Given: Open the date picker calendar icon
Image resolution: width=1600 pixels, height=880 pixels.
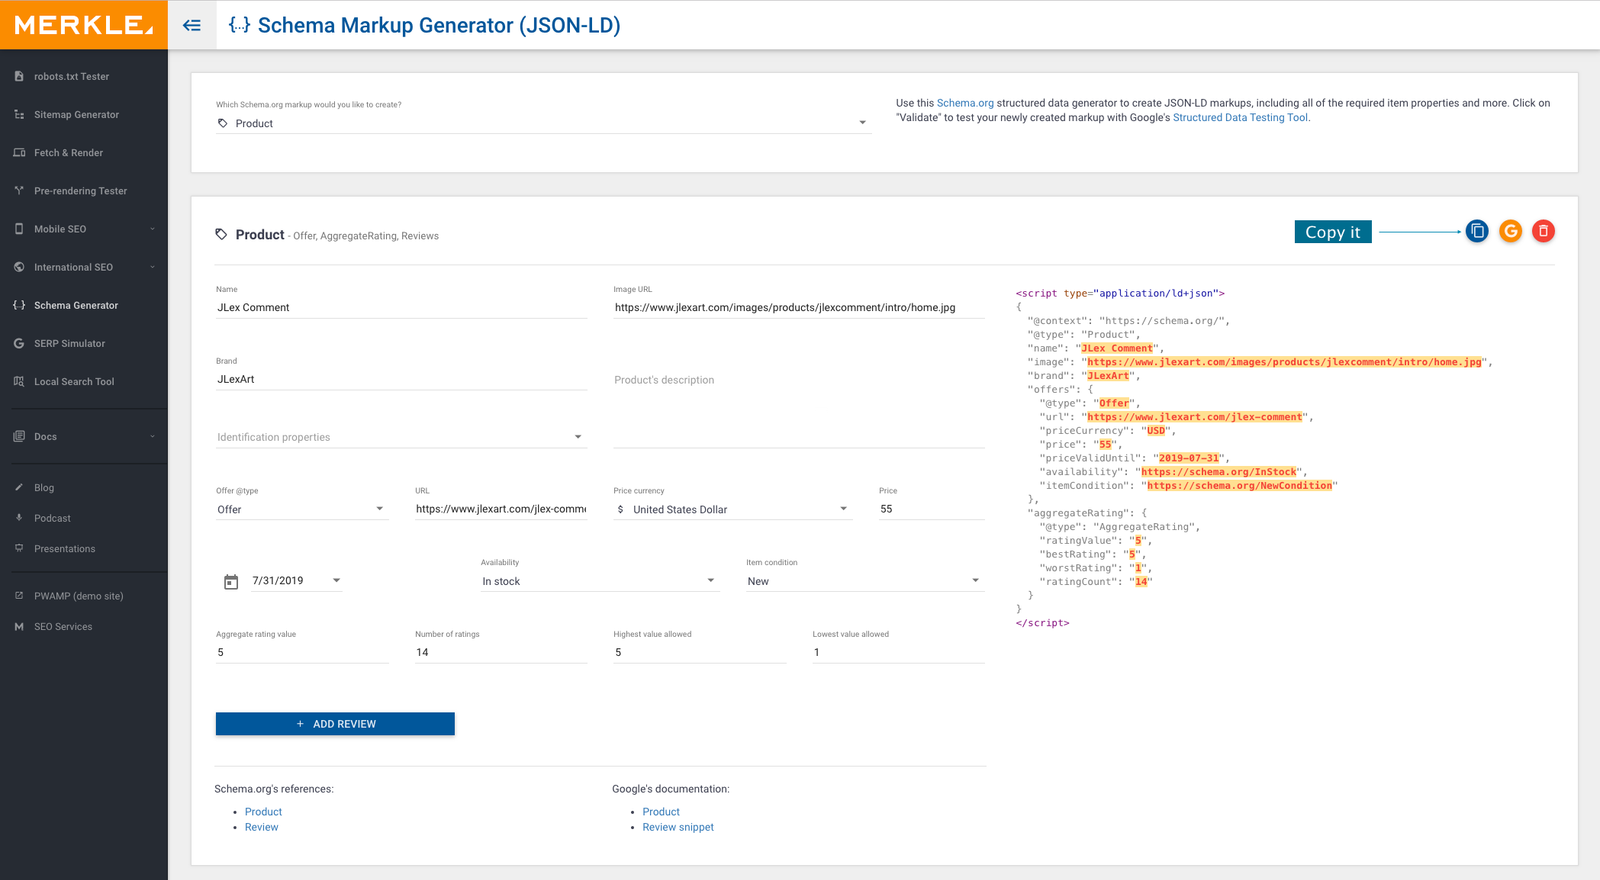Looking at the screenshot, I should [x=231, y=582].
